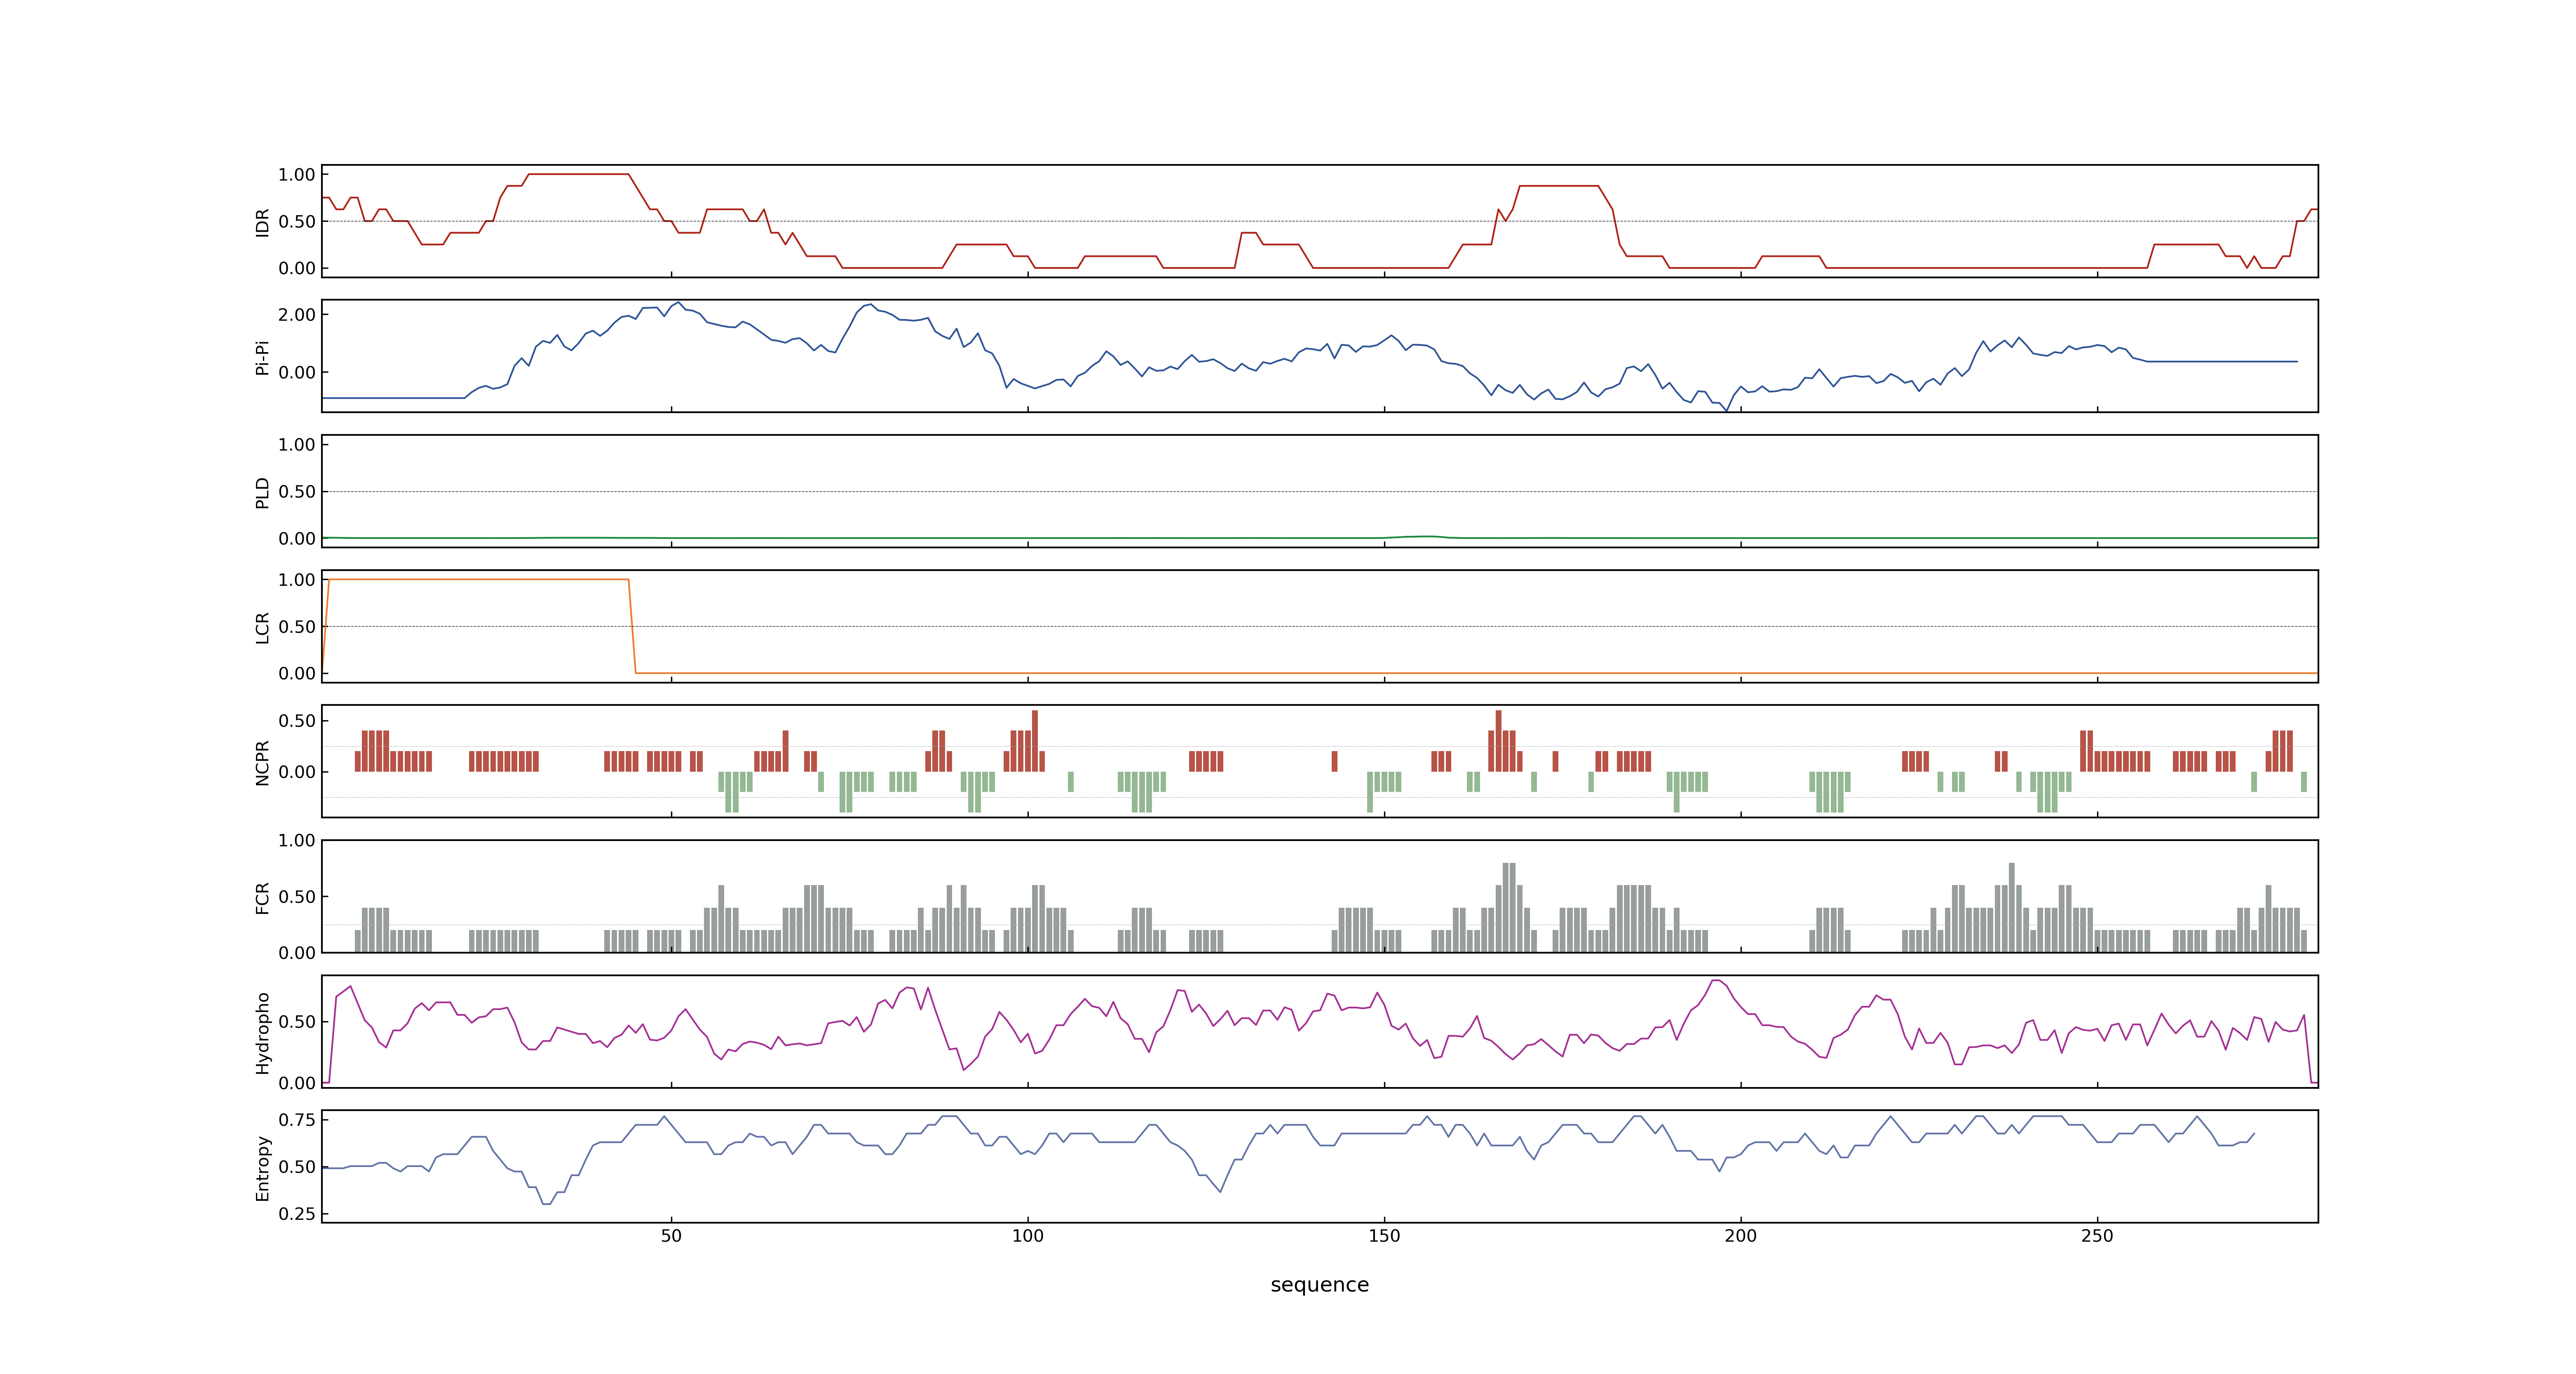This screenshot has height=1374, width=2576.
Task: Click the 0.00 tick of the Hydropho panel
Action: click(297, 1083)
